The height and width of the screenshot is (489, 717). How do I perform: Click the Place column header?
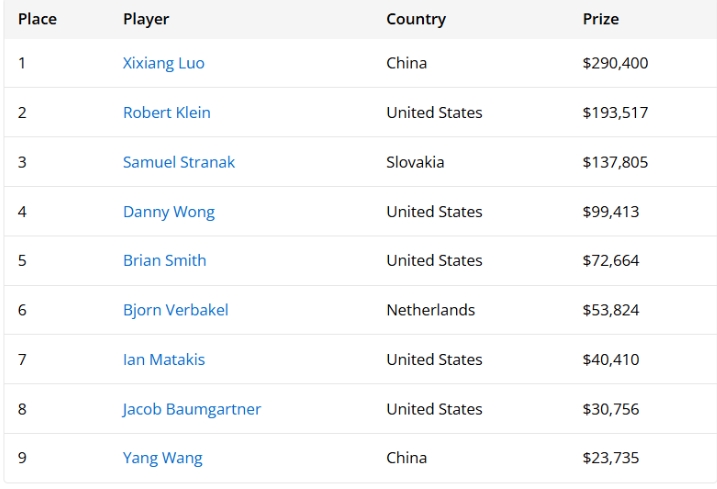tap(37, 19)
